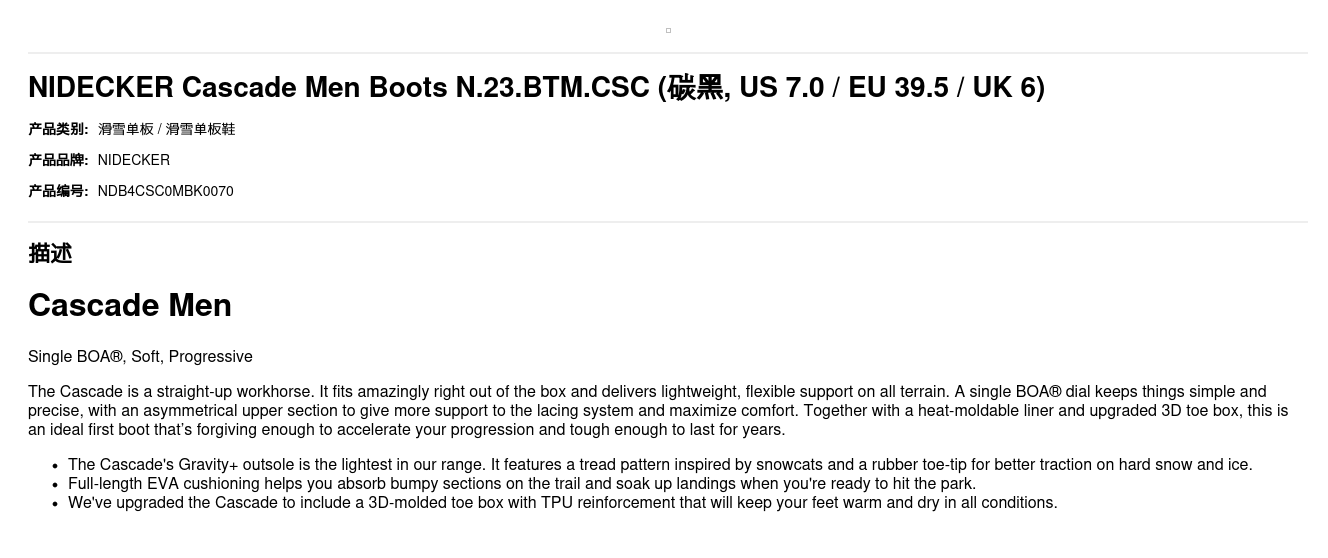Click the Single BOA®, Soft, Progressive line

[140, 357]
